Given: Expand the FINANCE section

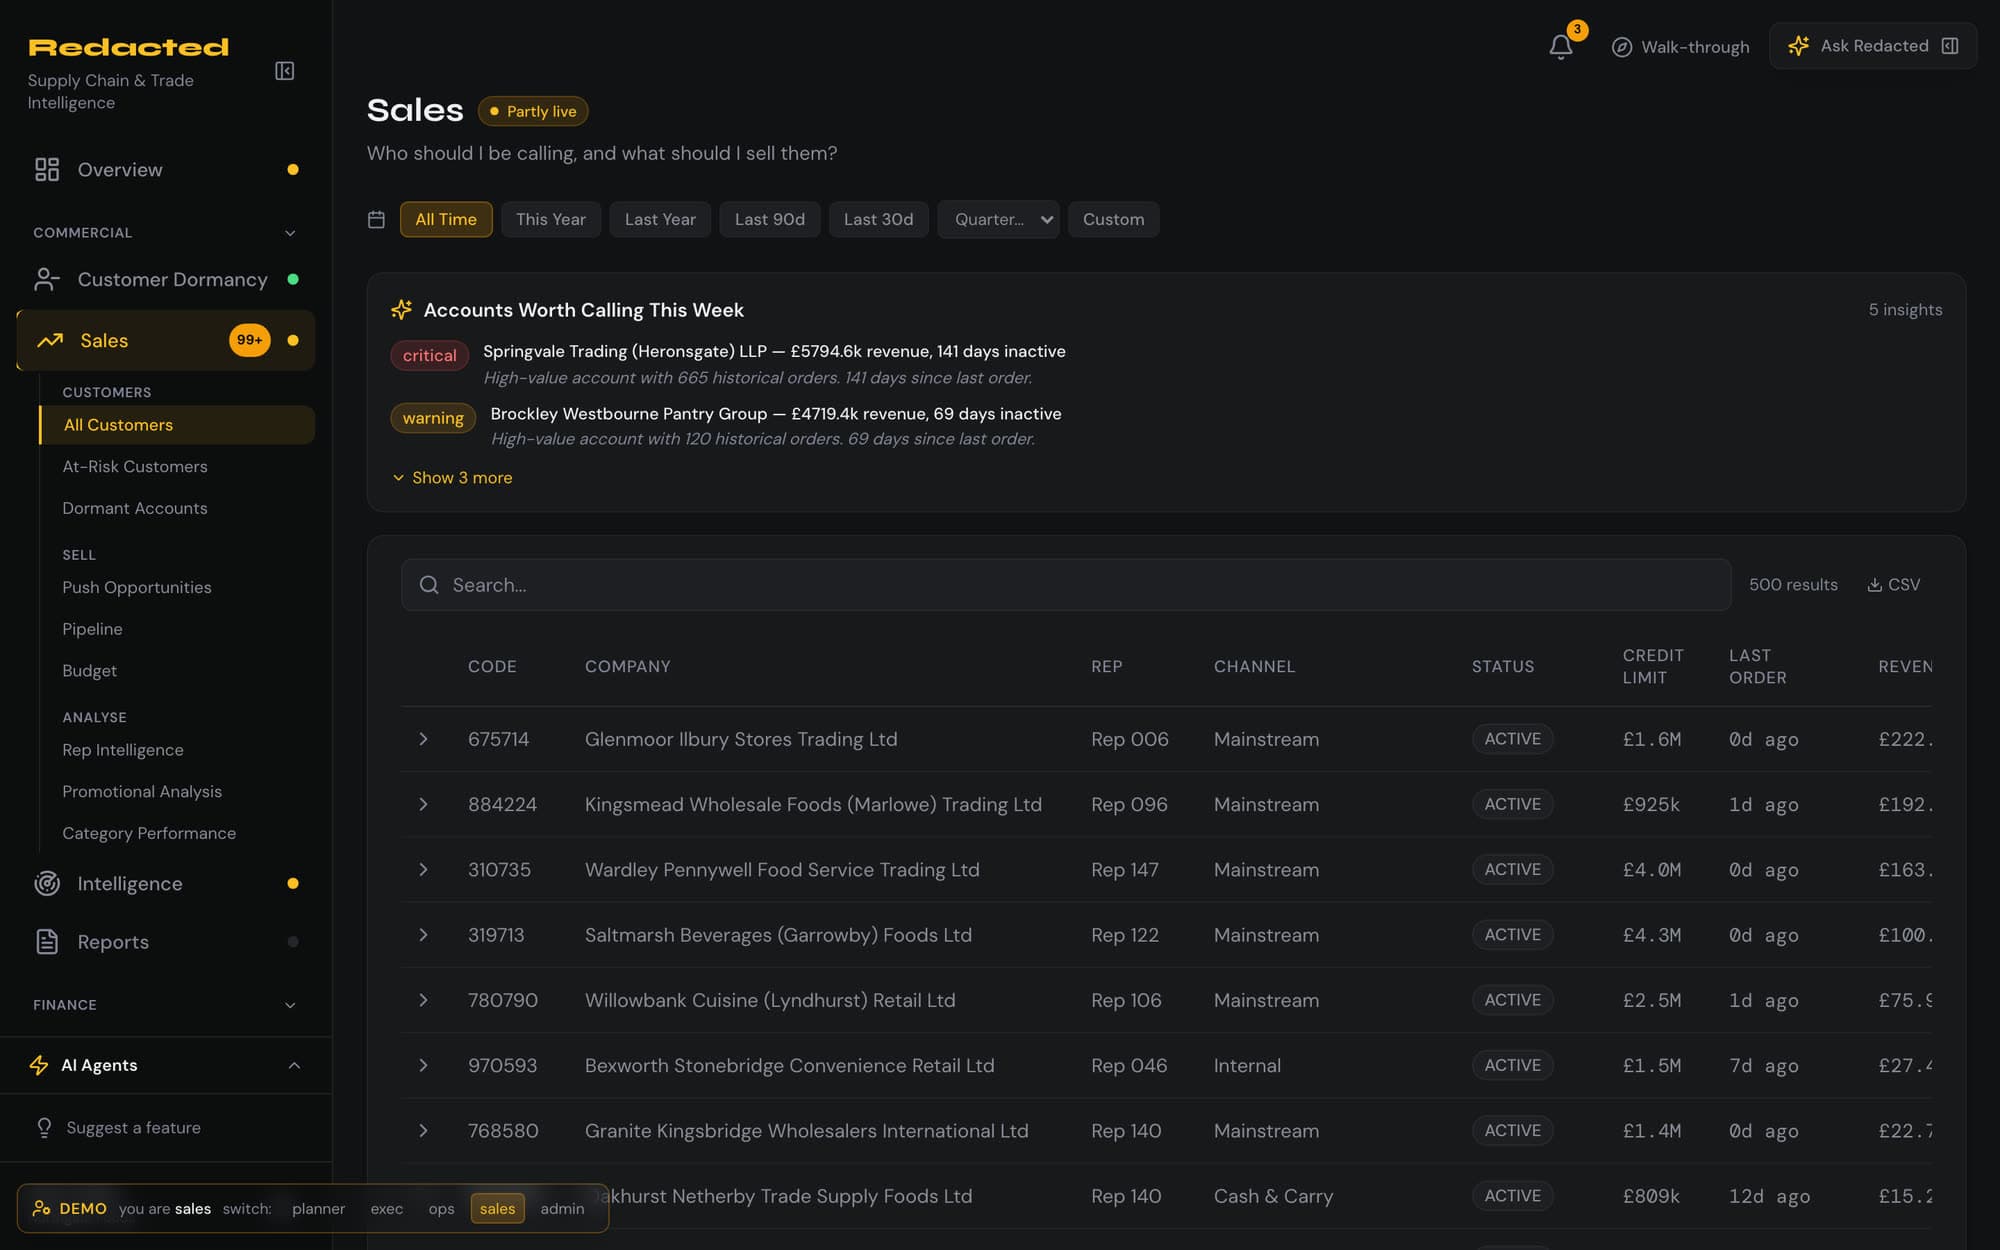Looking at the screenshot, I should pos(290,1005).
